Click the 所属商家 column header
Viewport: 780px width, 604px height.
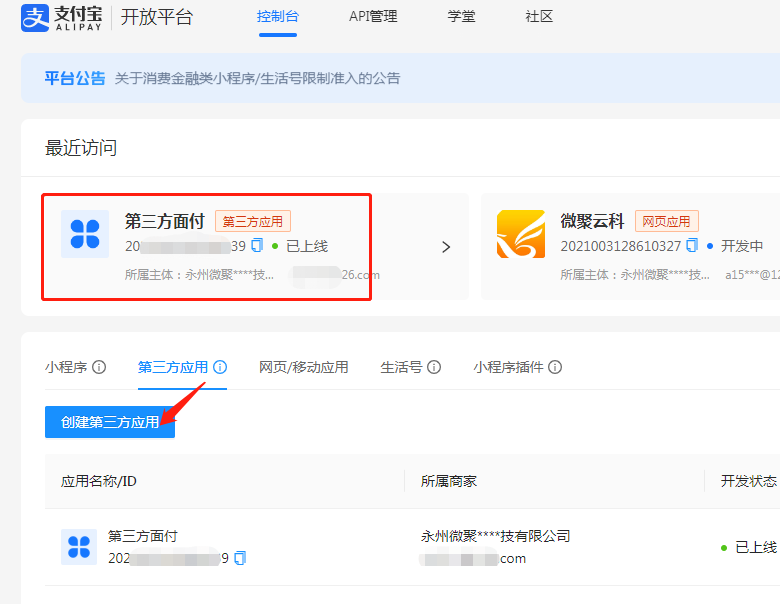pos(449,481)
